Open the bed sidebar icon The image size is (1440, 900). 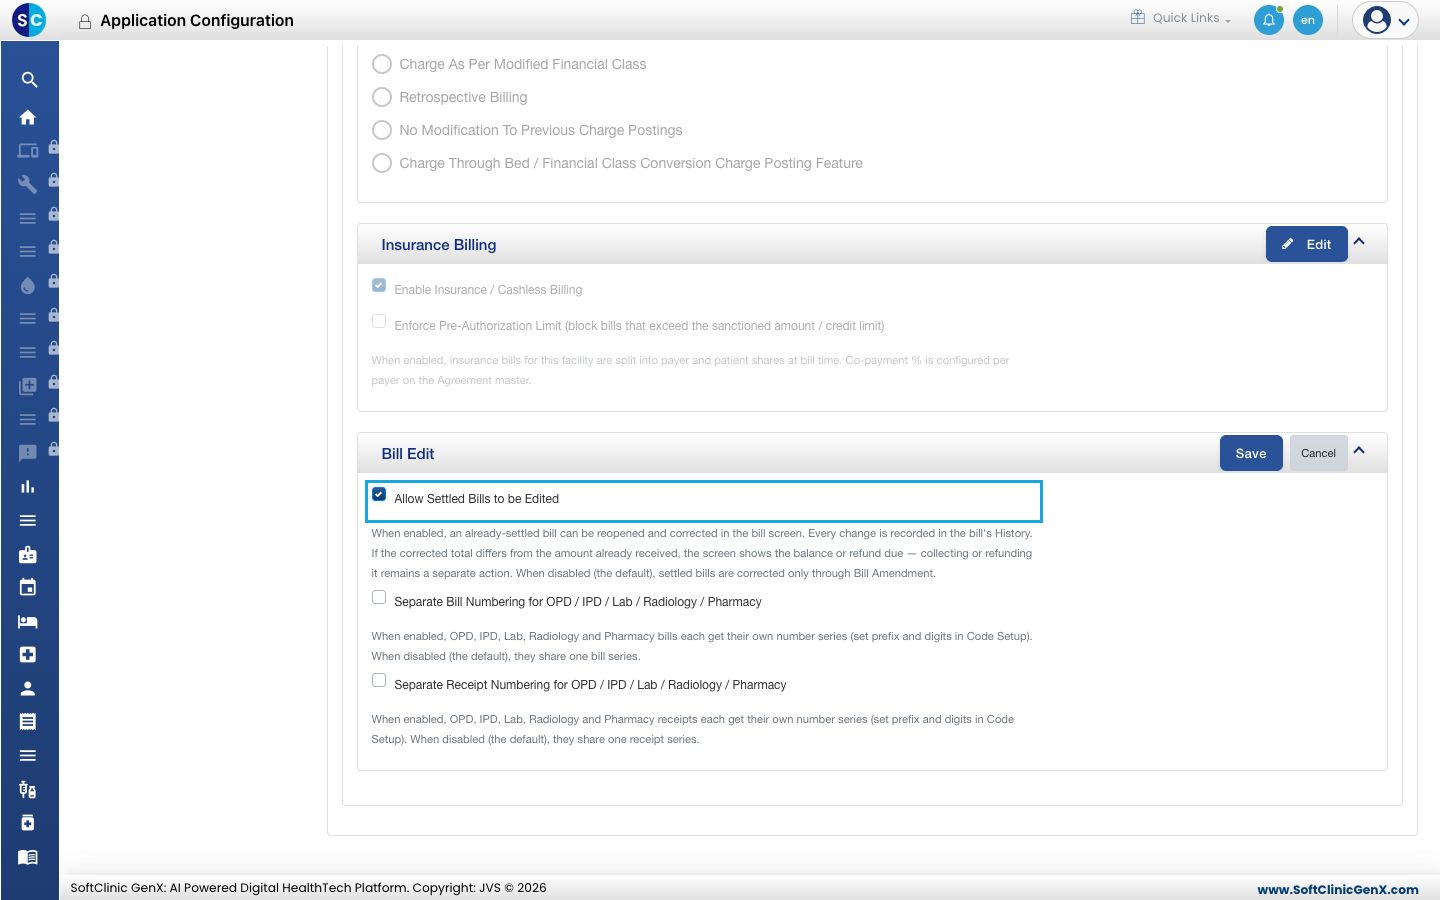coord(28,621)
